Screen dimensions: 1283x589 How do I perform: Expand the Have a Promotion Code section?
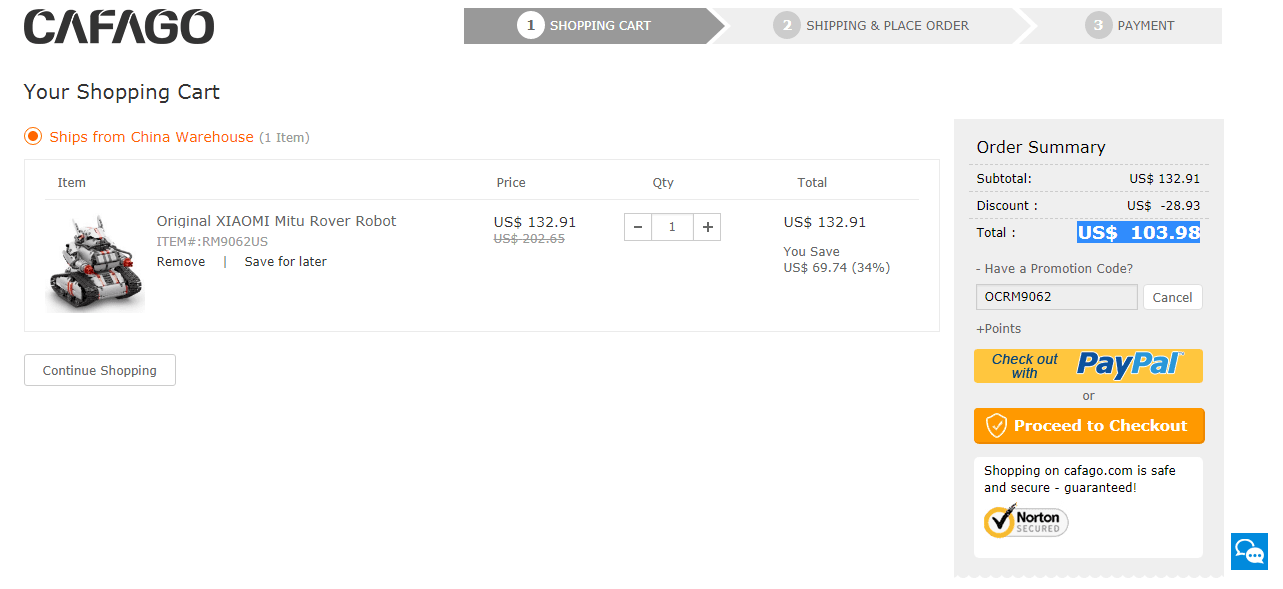pos(1055,268)
